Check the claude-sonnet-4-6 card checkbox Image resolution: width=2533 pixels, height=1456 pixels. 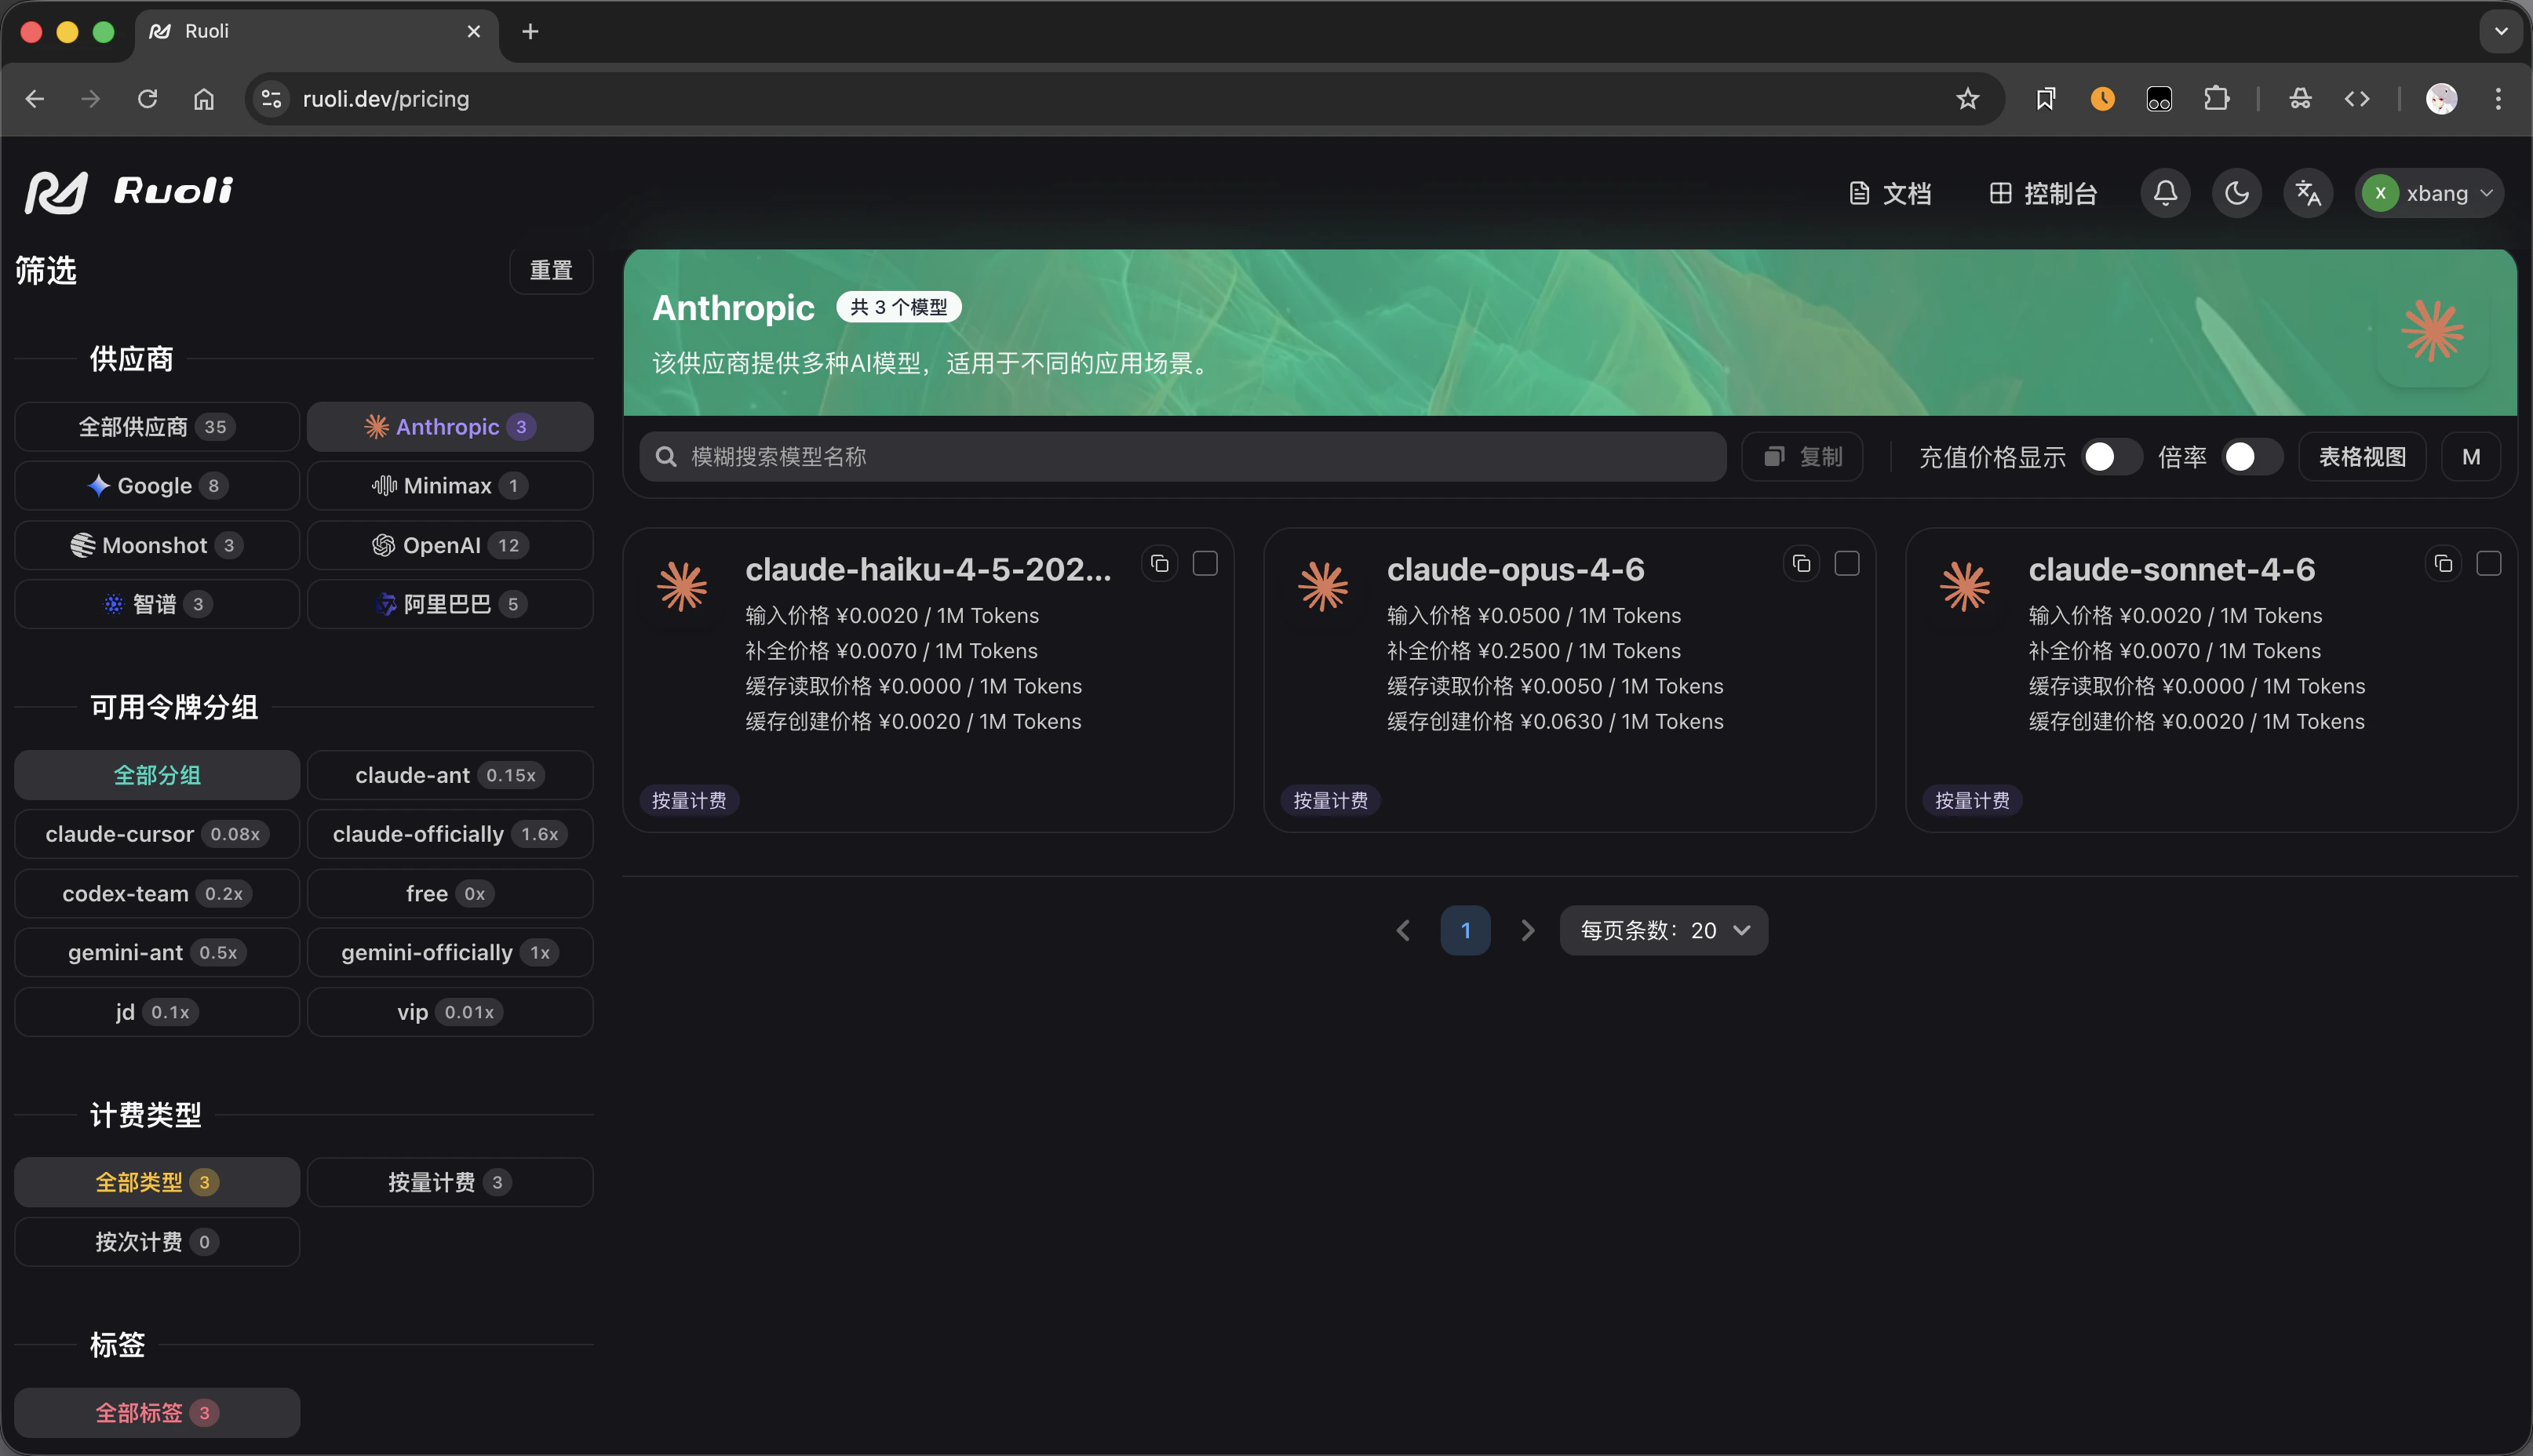pyautogui.click(x=2489, y=564)
